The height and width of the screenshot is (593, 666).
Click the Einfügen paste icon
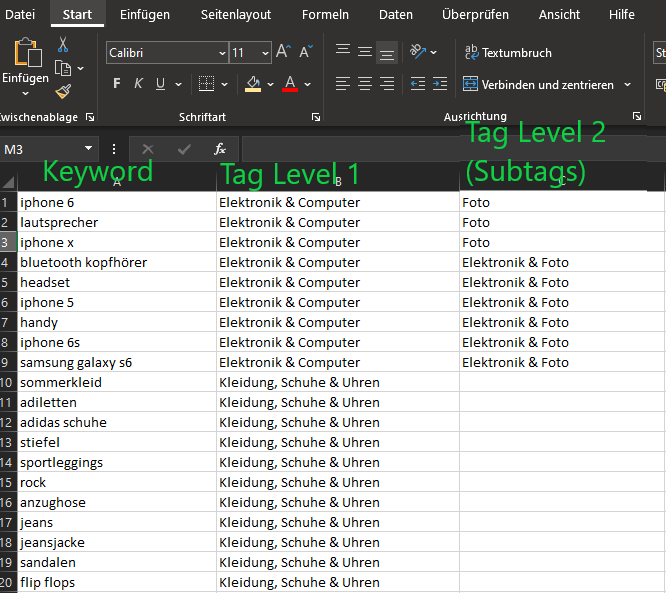28,53
